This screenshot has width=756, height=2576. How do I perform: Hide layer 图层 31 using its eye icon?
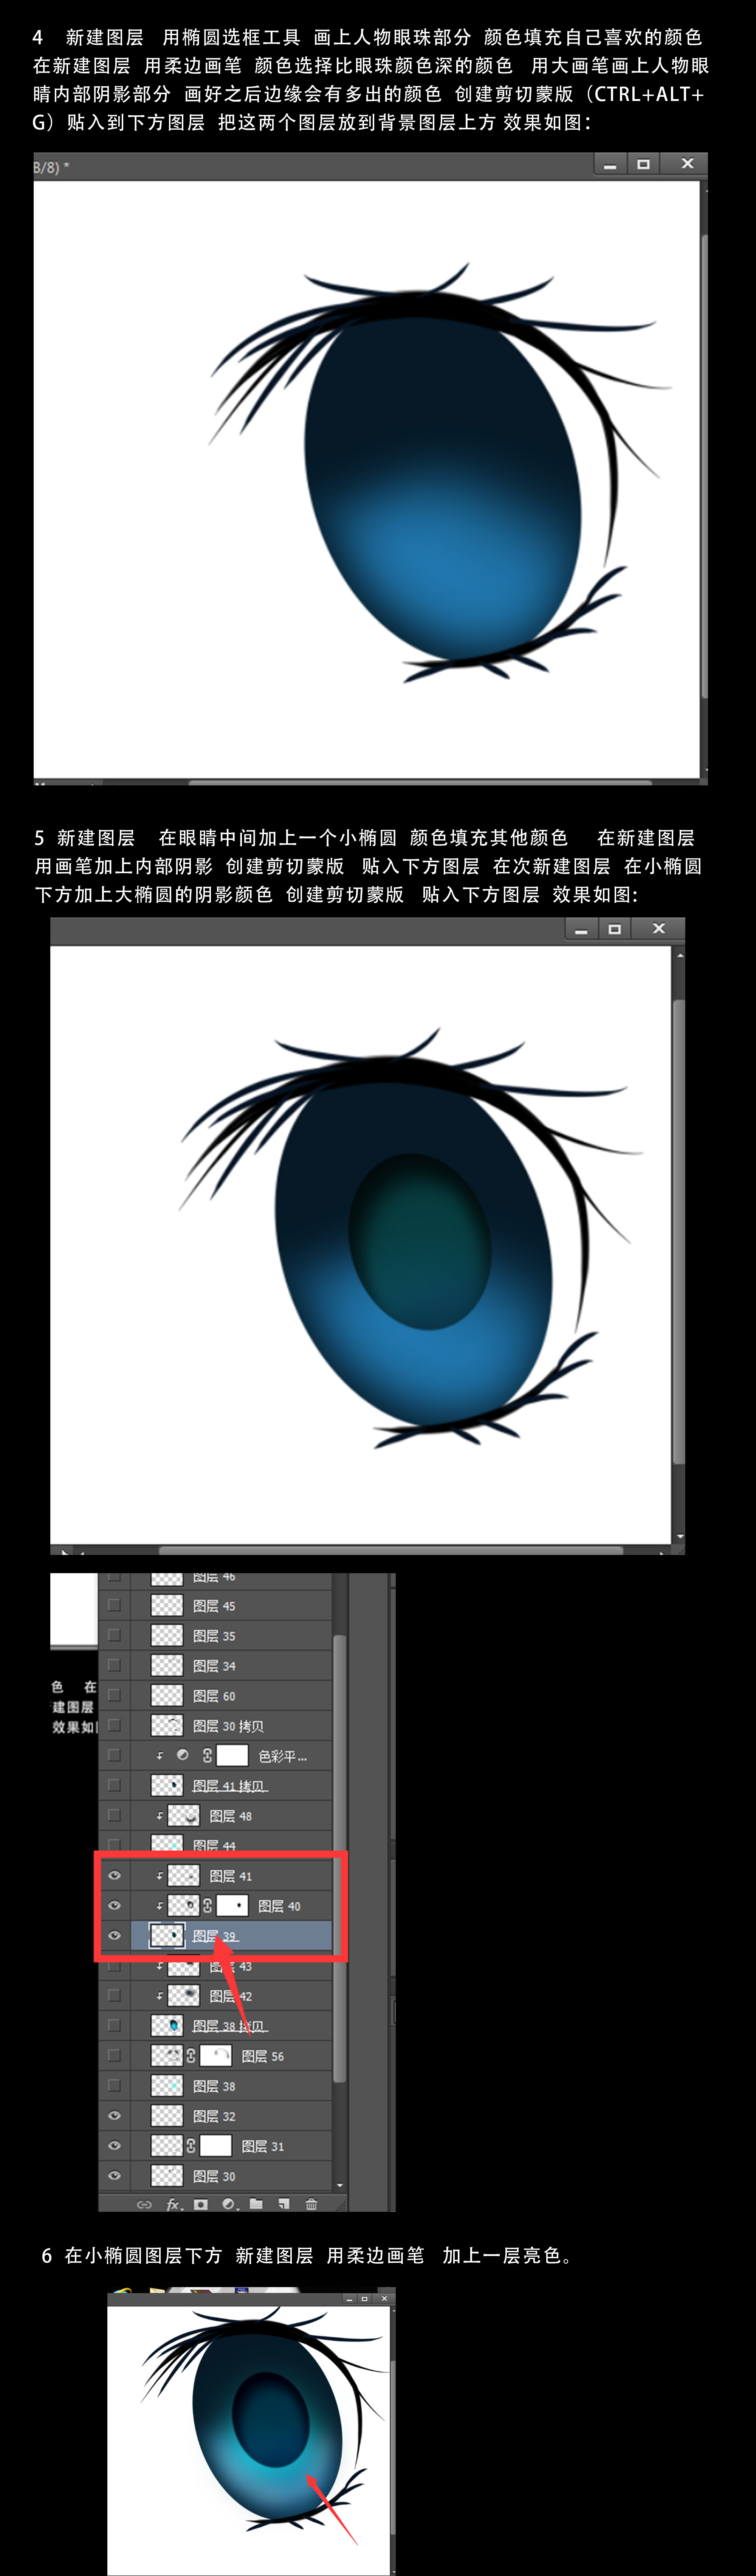(x=114, y=2146)
